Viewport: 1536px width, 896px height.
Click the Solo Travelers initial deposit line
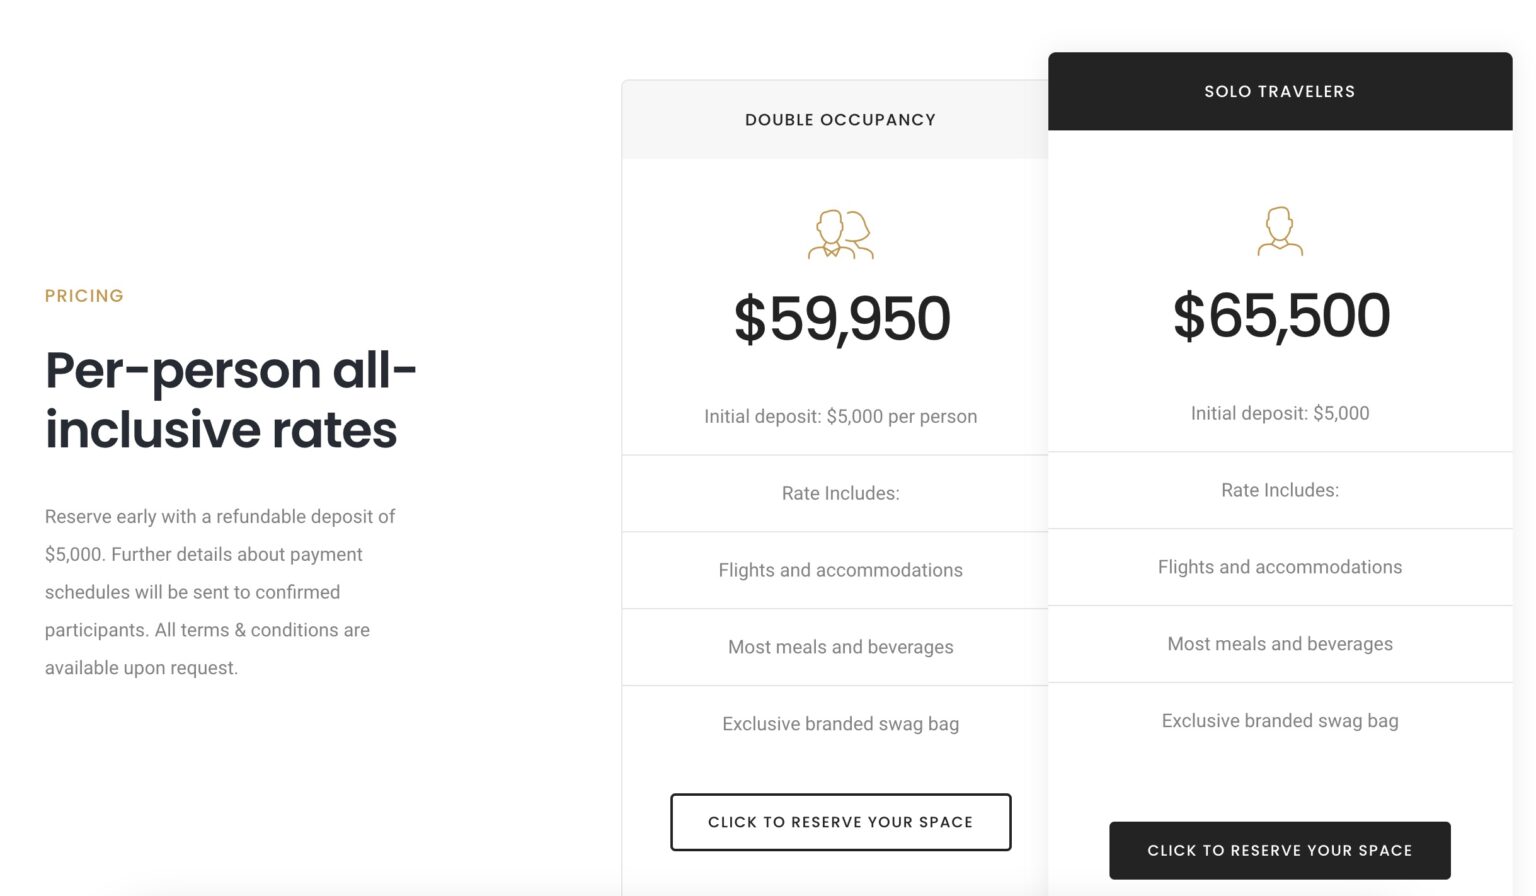(x=1279, y=413)
